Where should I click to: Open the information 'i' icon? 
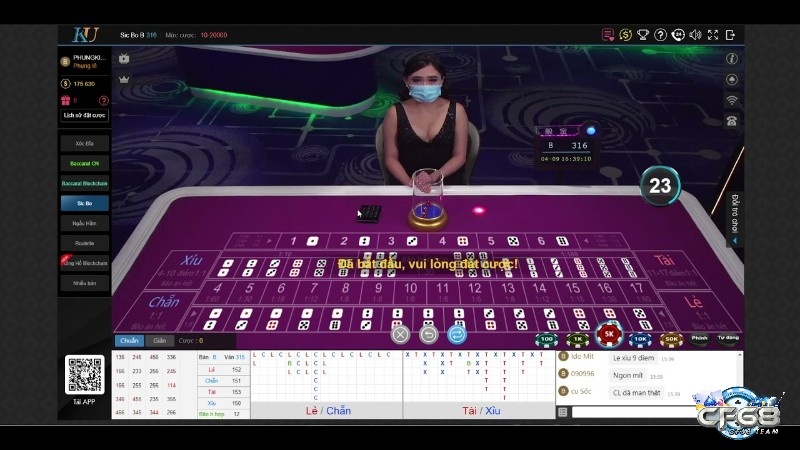[x=732, y=59]
